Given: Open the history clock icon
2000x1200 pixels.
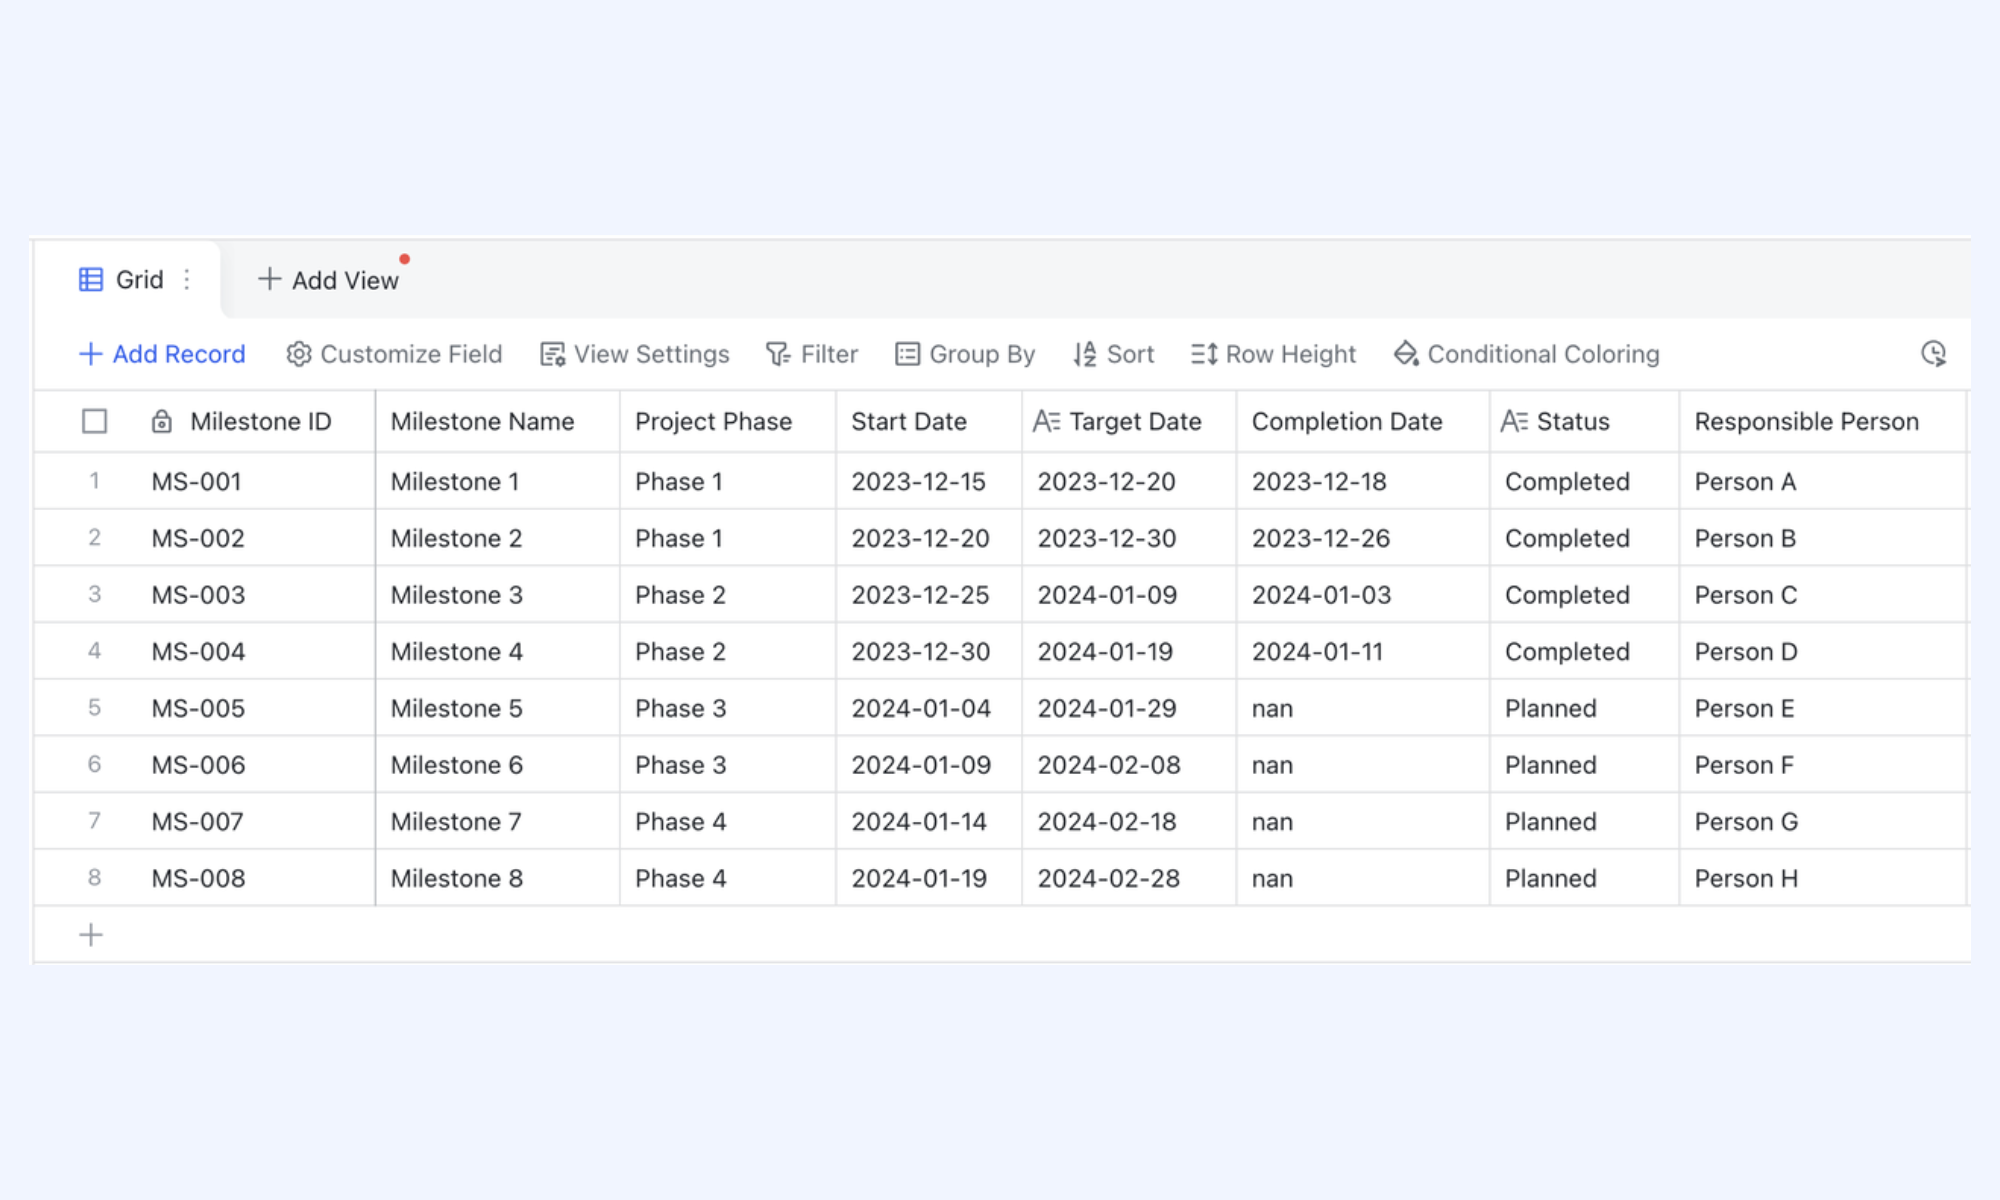Looking at the screenshot, I should [x=1934, y=353].
